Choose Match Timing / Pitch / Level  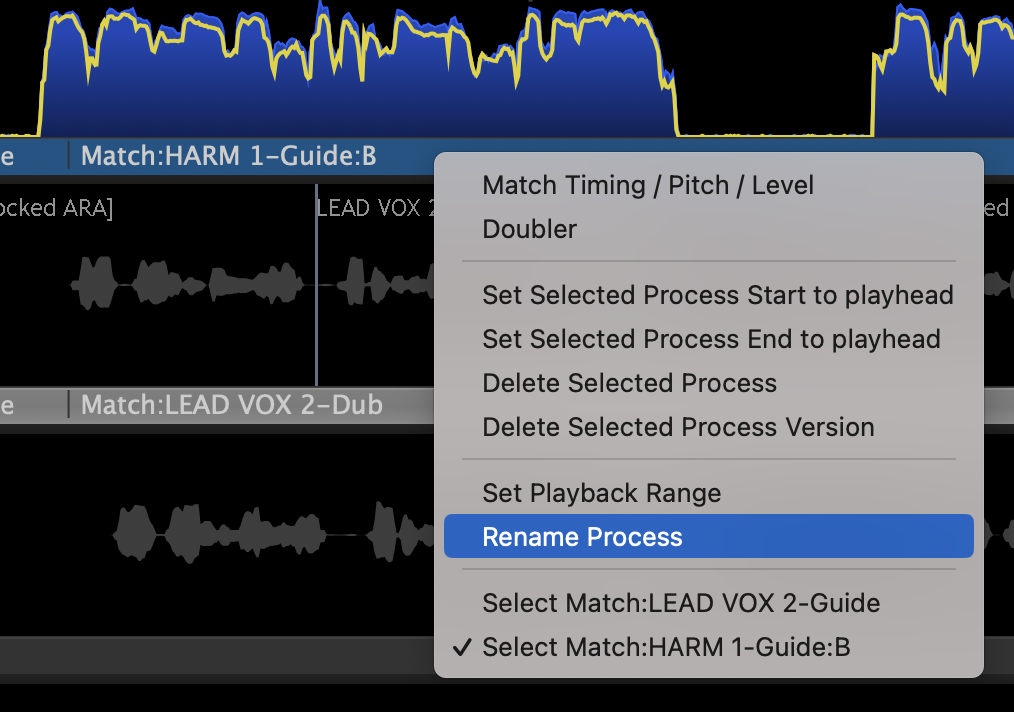(x=647, y=185)
